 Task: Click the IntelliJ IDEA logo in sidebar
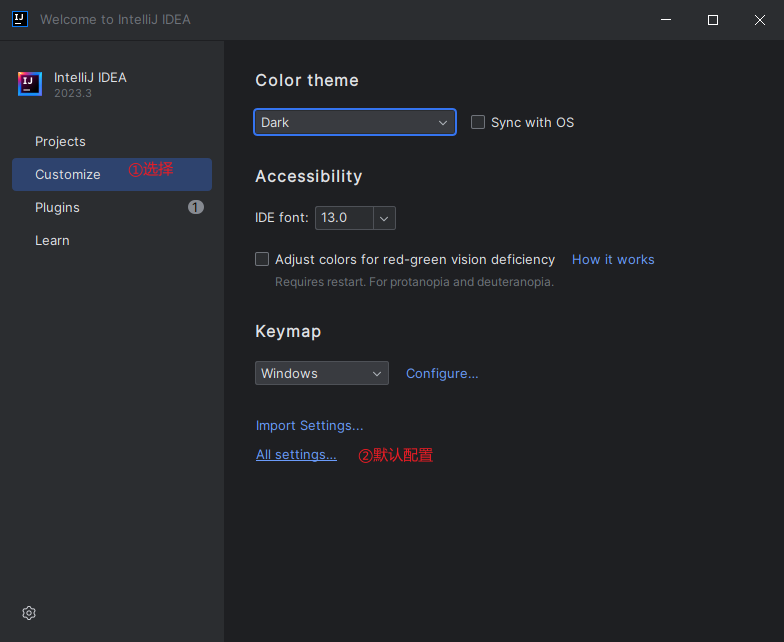coord(30,84)
